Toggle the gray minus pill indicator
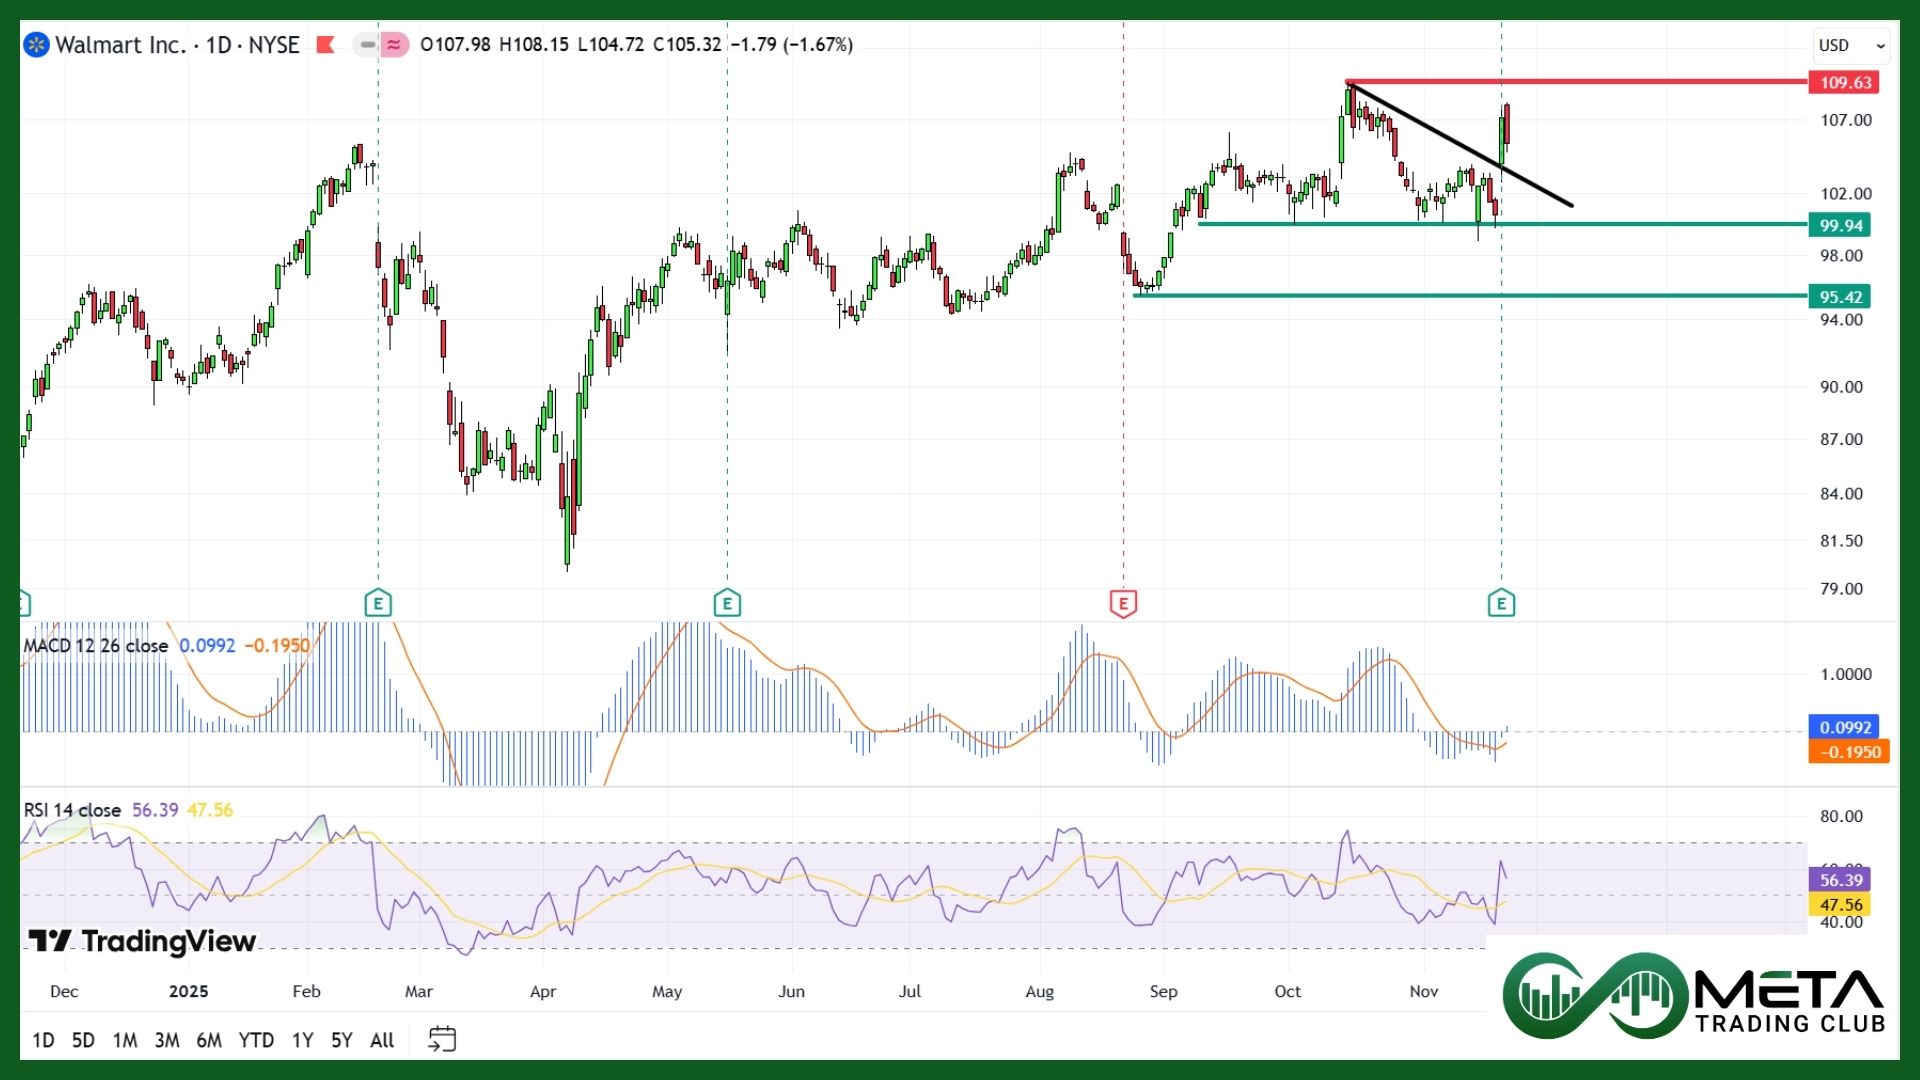The image size is (1920, 1080). (367, 45)
